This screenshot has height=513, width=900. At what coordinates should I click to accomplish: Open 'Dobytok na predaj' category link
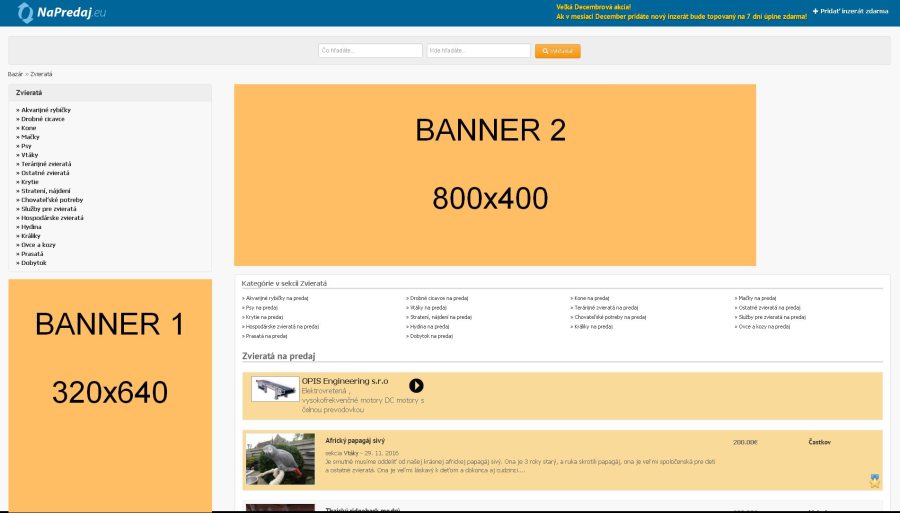pos(431,336)
